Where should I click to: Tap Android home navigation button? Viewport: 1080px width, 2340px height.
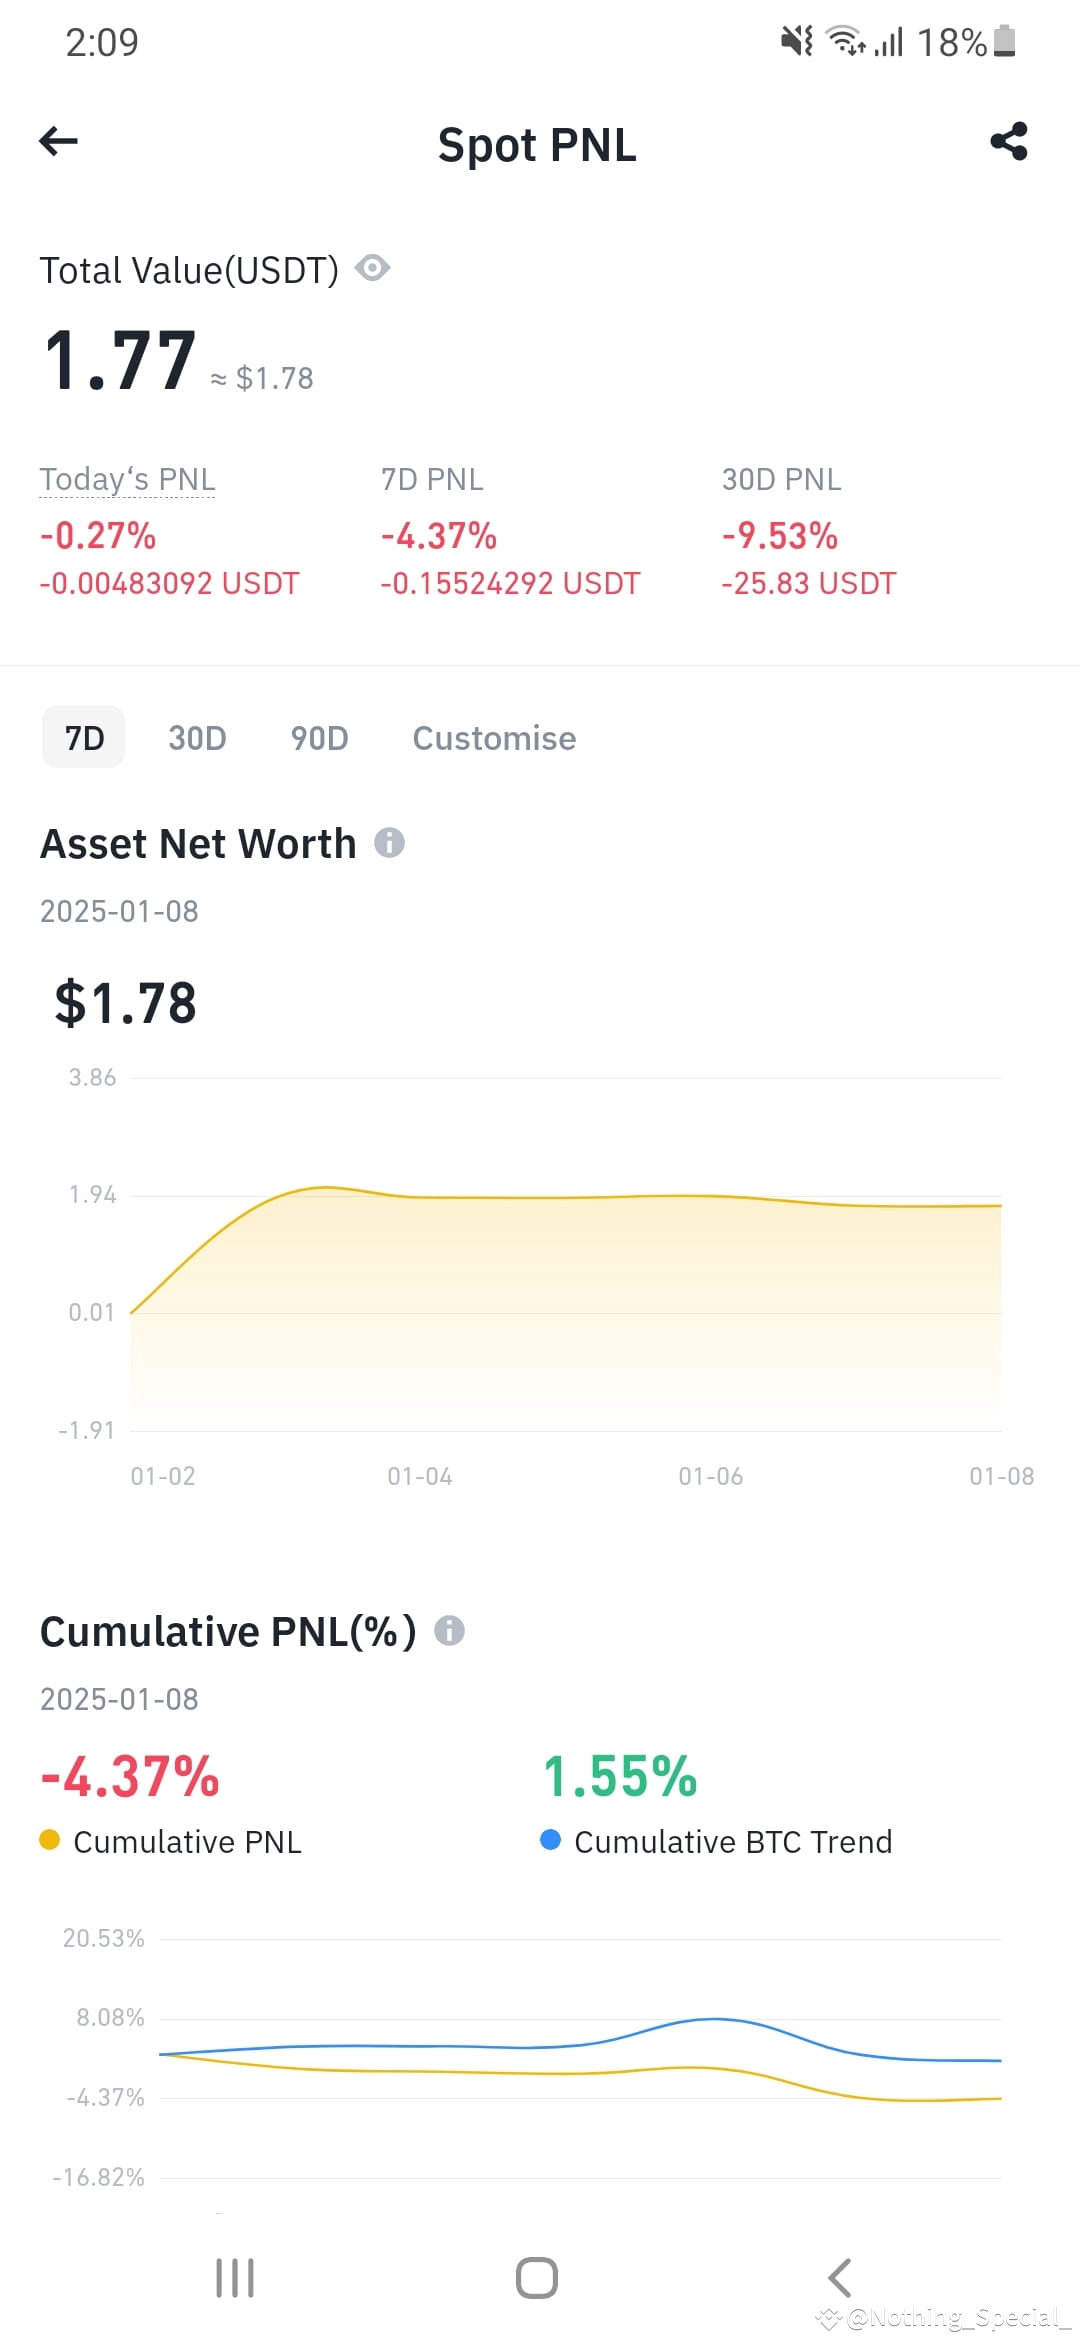[537, 2278]
